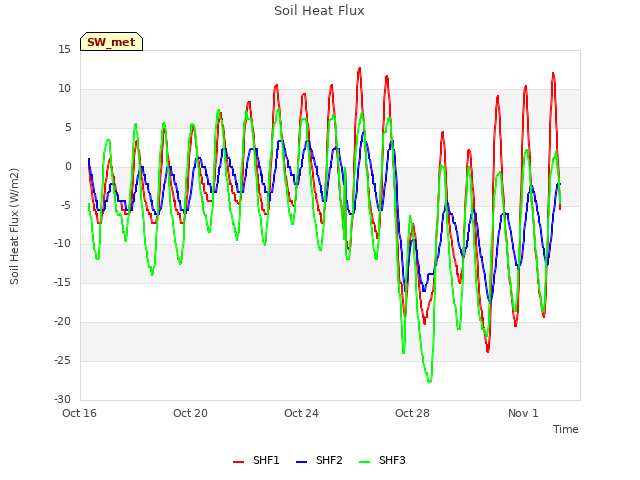
Task: Click the -10 y-axis tick label
Action: pyautogui.click(x=62, y=244)
